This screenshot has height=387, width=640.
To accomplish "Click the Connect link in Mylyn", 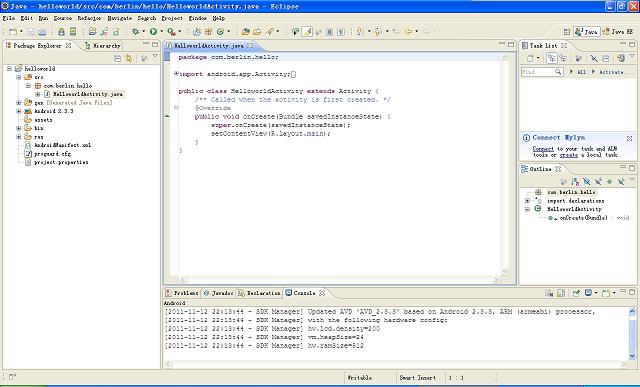I will [x=543, y=149].
